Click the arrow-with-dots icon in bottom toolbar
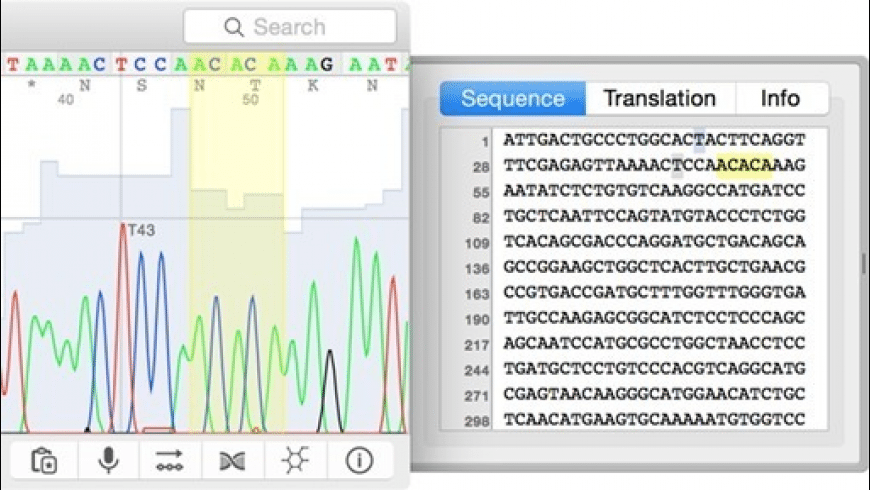 pyautogui.click(x=170, y=460)
